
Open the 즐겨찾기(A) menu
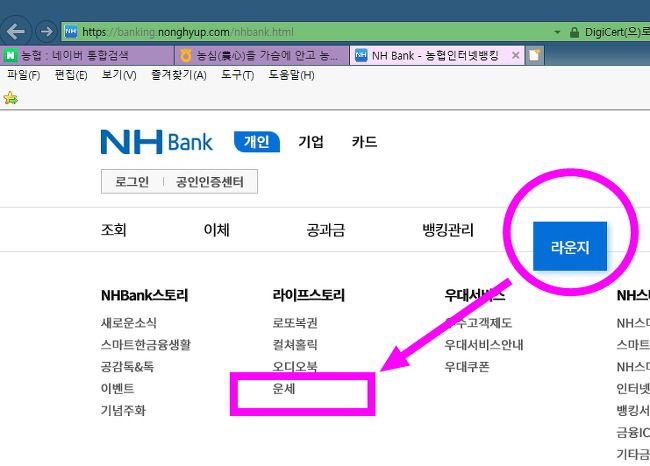(179, 75)
